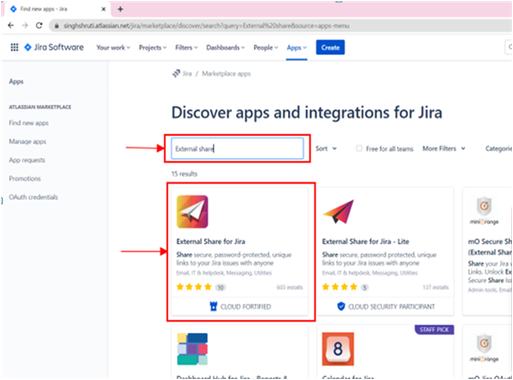Click the Dashboard Hub app icon
Screen dimensions: 513x380
point(192,349)
